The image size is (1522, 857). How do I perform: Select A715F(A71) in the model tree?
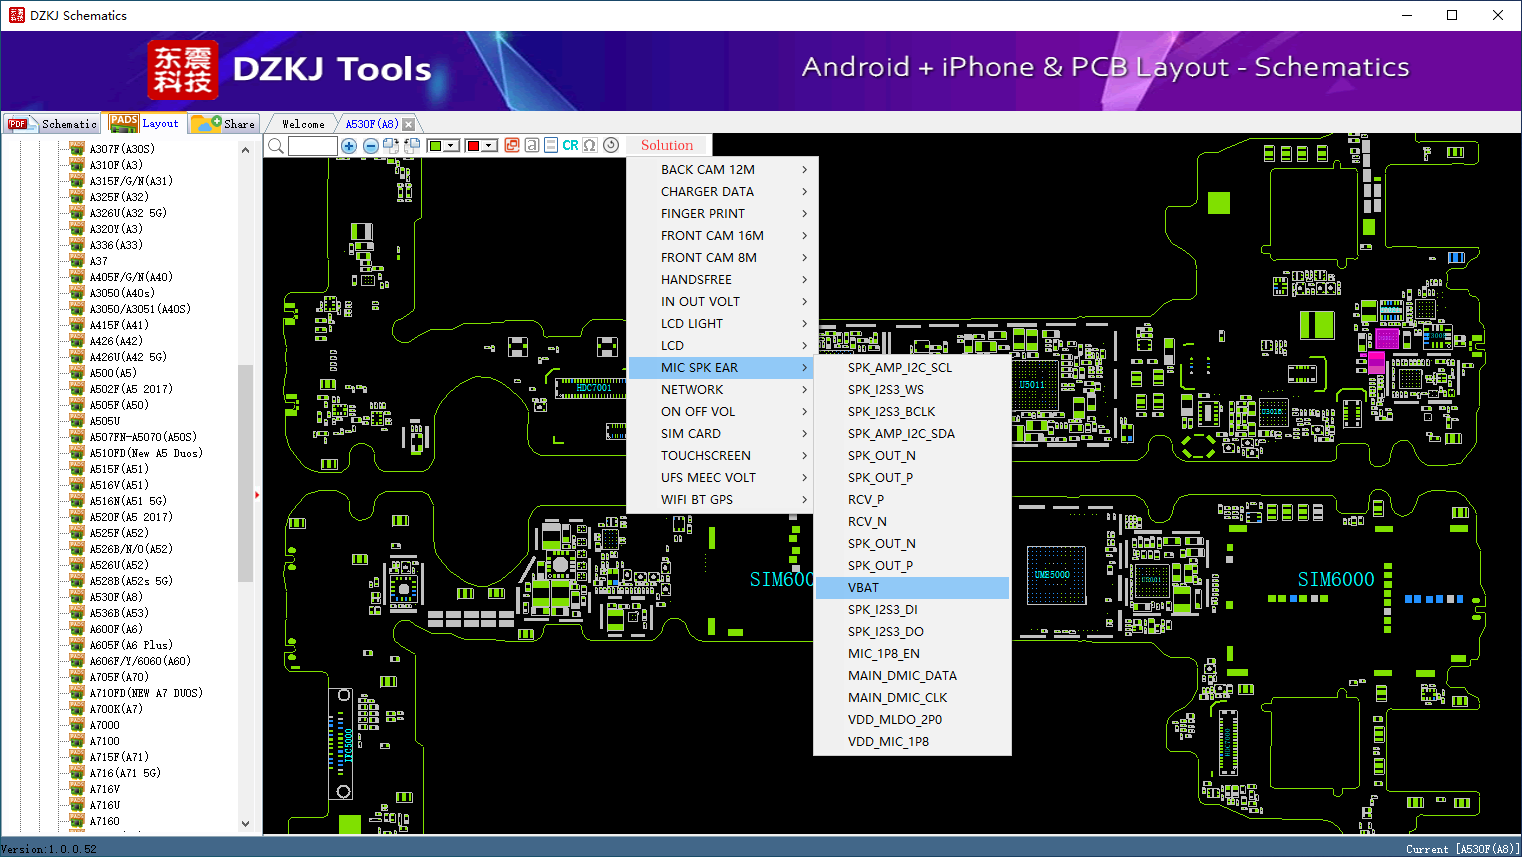[119, 757]
